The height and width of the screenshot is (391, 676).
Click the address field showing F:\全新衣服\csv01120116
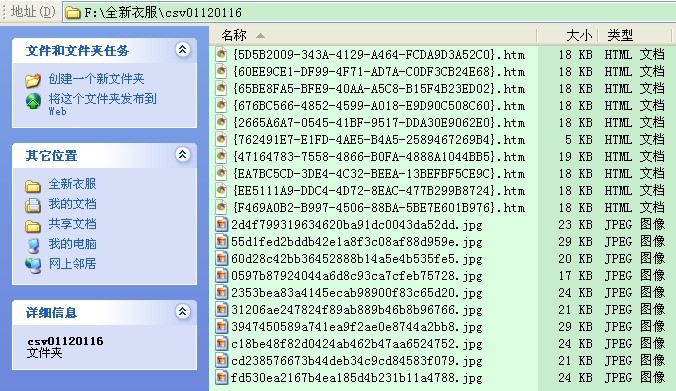(x=369, y=13)
